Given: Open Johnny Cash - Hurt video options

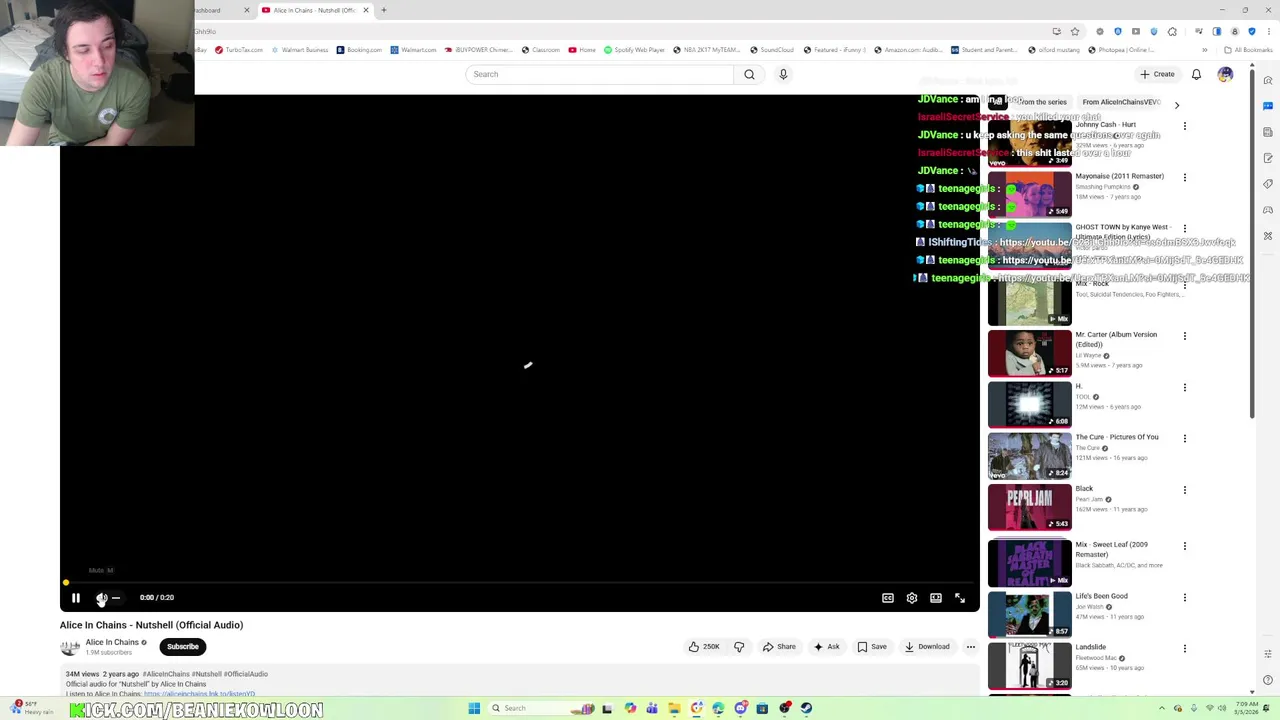Looking at the screenshot, I should click(1185, 126).
